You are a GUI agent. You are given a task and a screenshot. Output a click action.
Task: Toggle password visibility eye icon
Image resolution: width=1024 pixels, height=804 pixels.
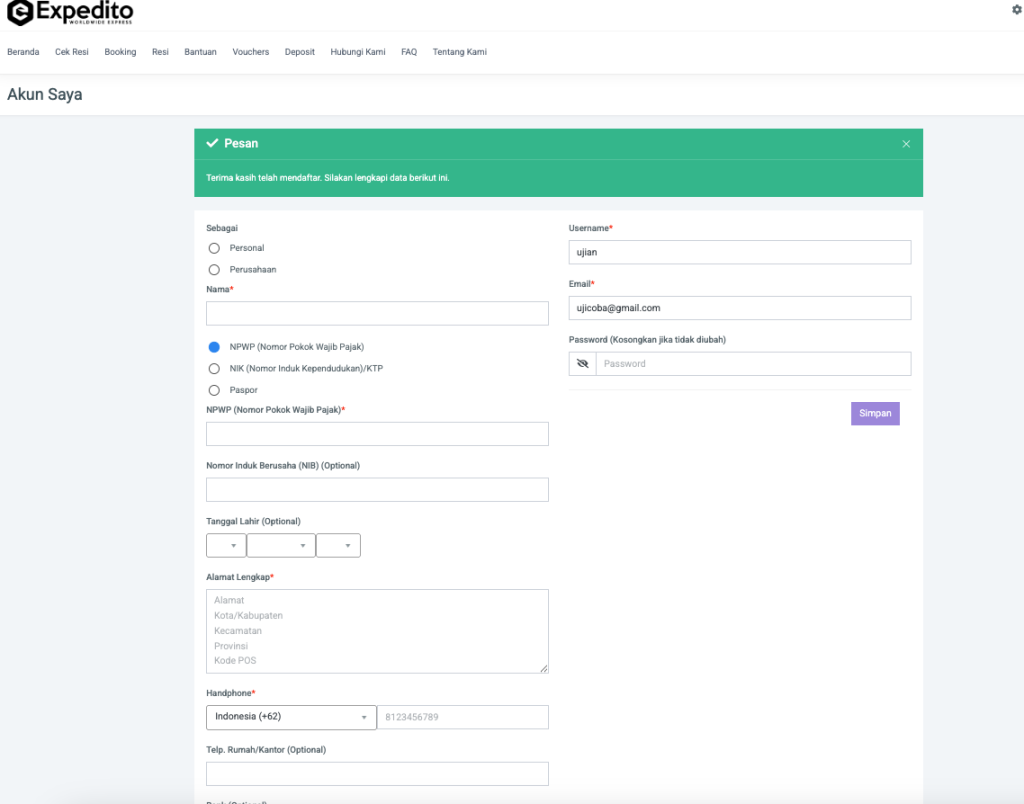click(x=582, y=364)
